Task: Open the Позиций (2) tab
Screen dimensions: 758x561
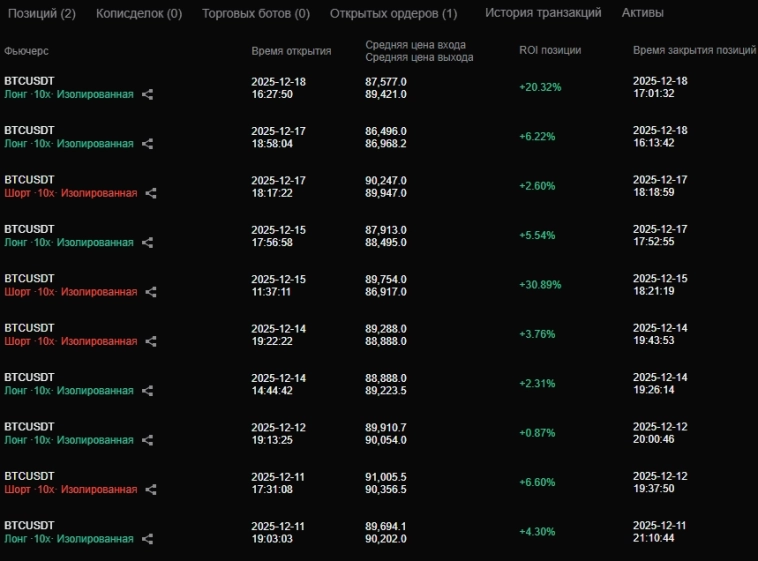Action: pyautogui.click(x=42, y=14)
